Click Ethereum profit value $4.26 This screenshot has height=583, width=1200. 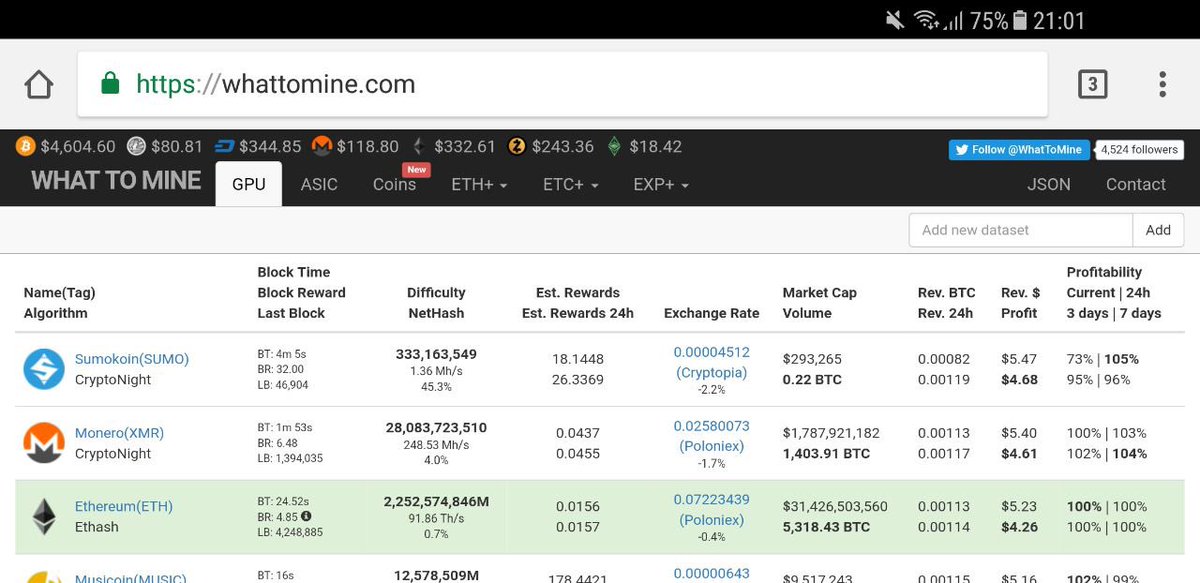pyautogui.click(x=1020, y=527)
